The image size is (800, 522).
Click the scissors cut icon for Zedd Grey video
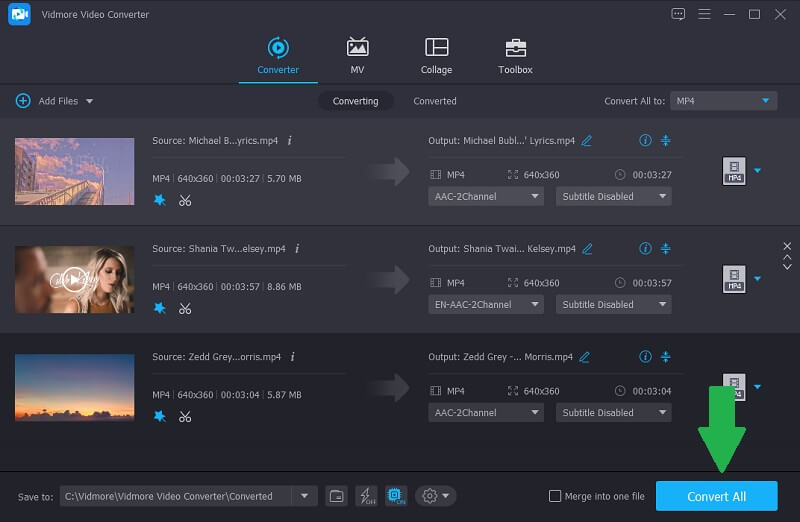click(x=185, y=416)
